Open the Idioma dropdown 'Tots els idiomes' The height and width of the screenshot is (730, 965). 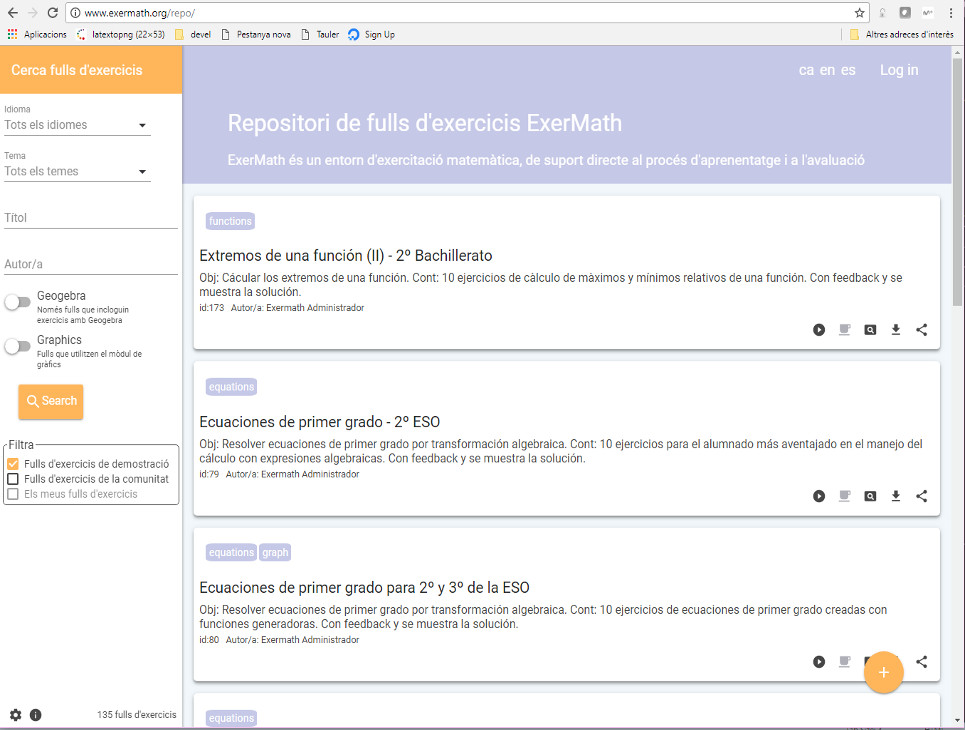pyautogui.click(x=77, y=125)
